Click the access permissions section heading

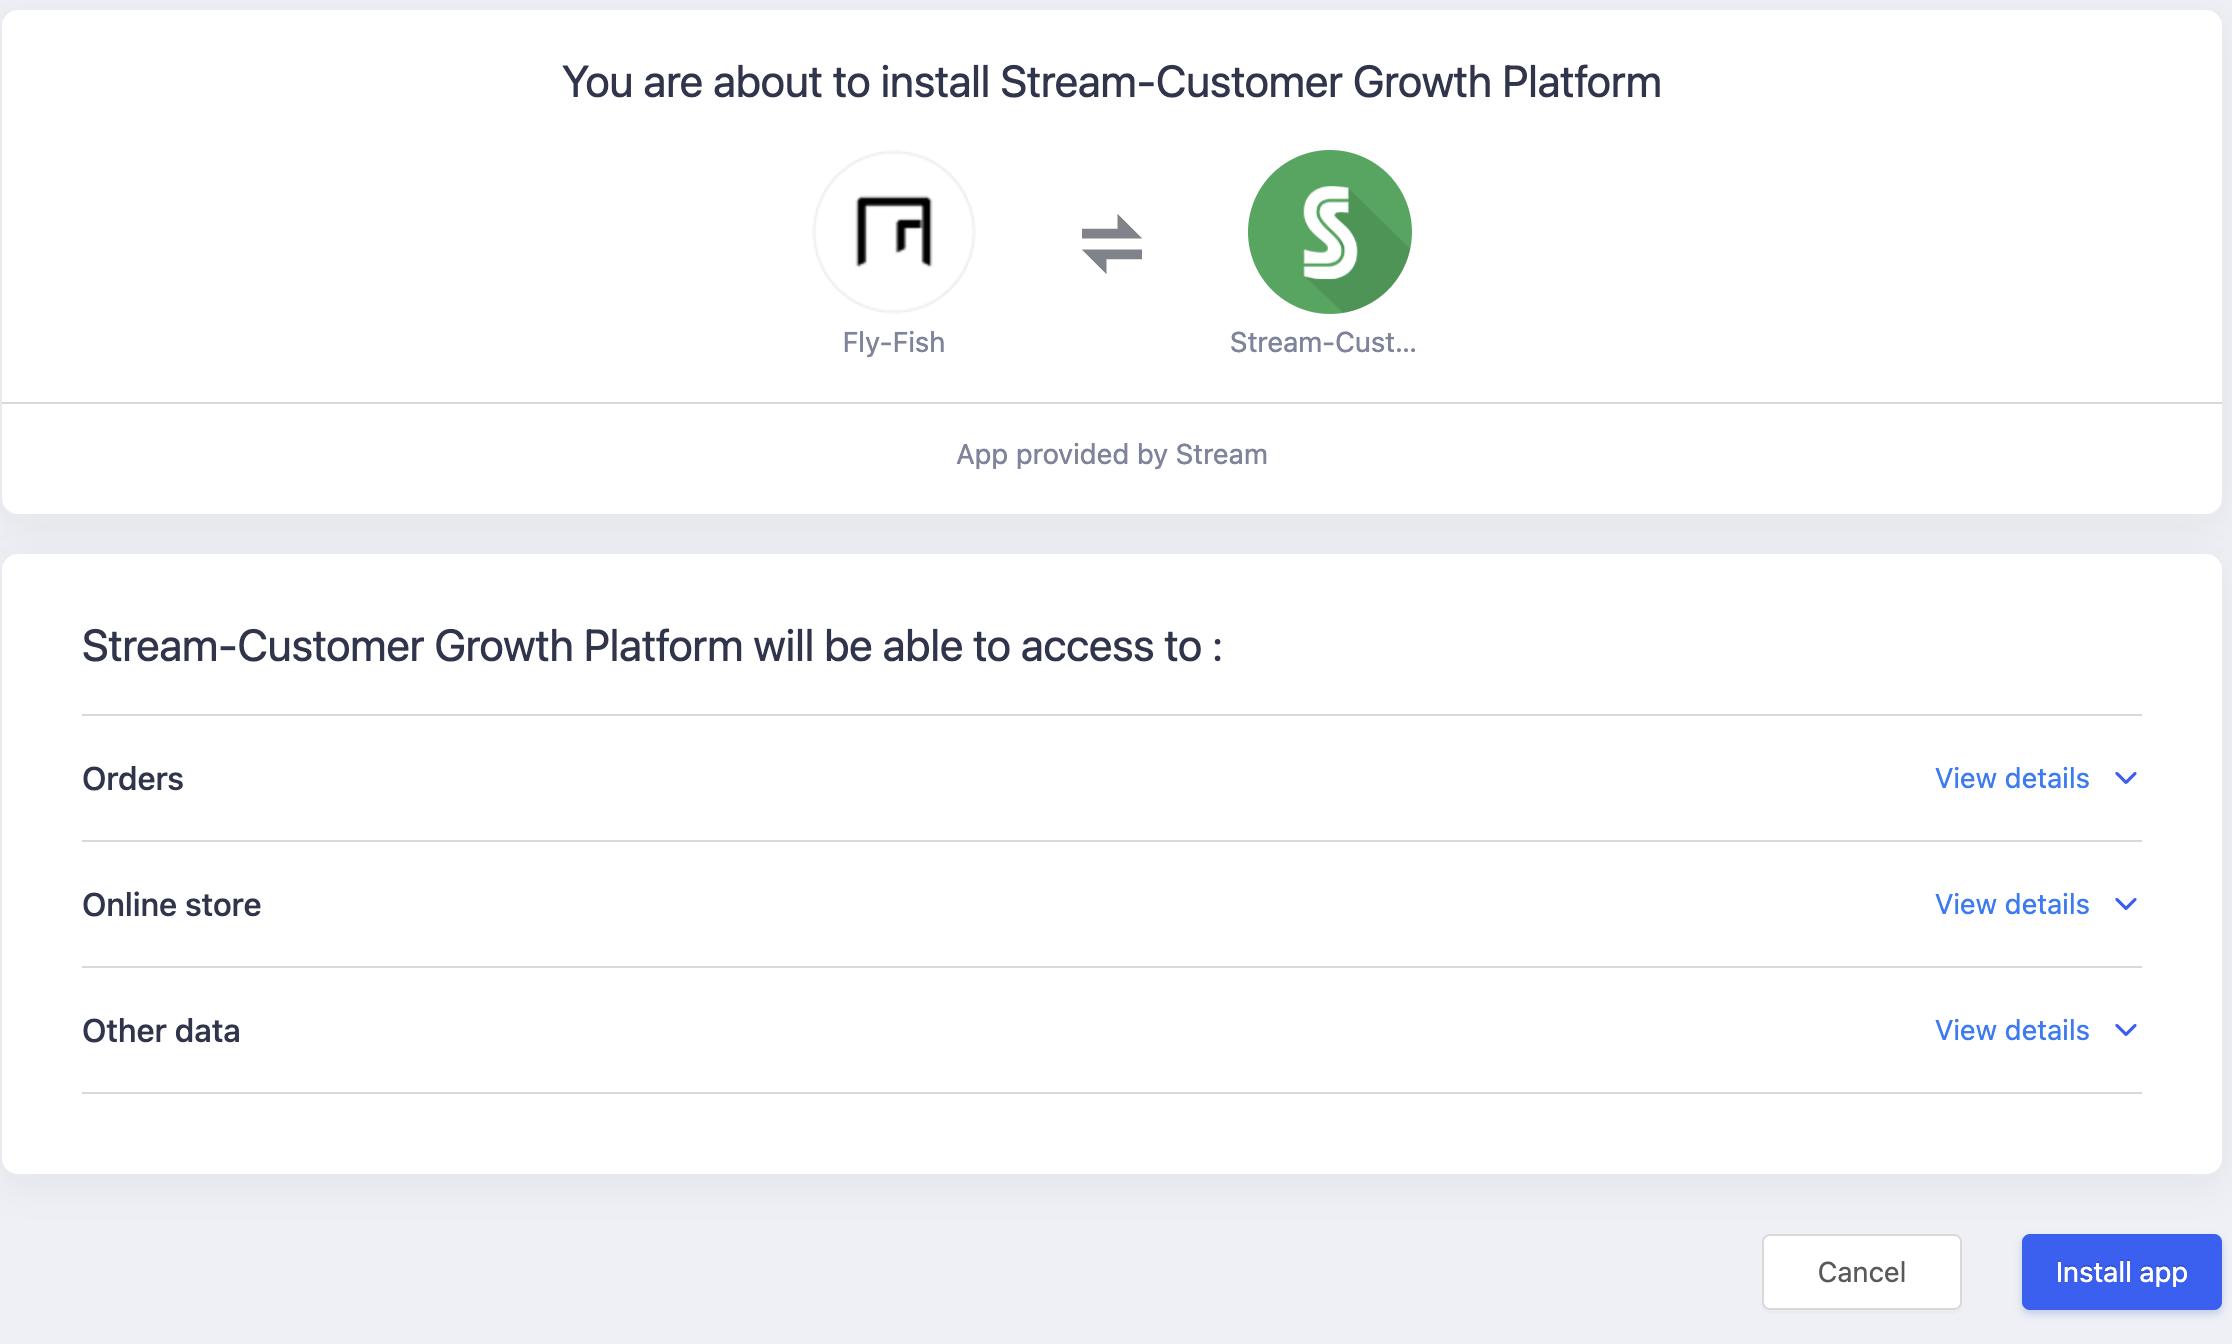coord(652,646)
